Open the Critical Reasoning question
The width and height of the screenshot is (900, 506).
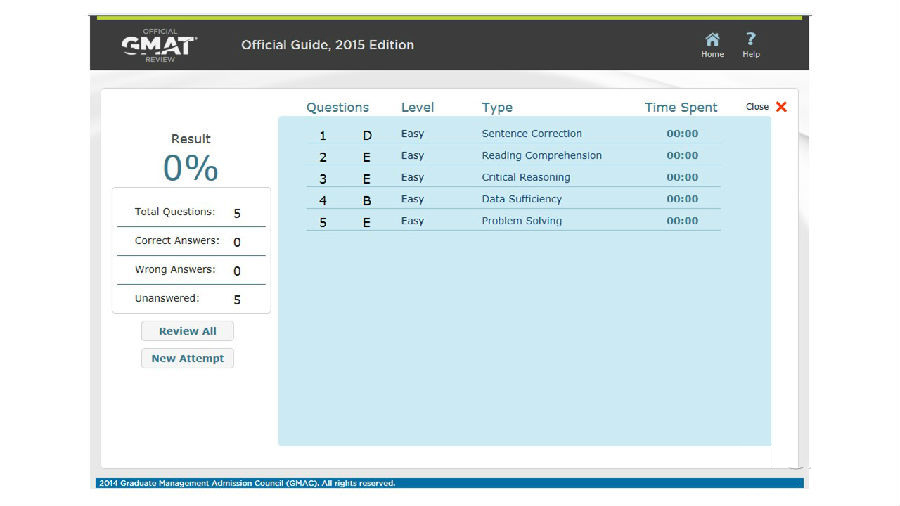tap(525, 178)
